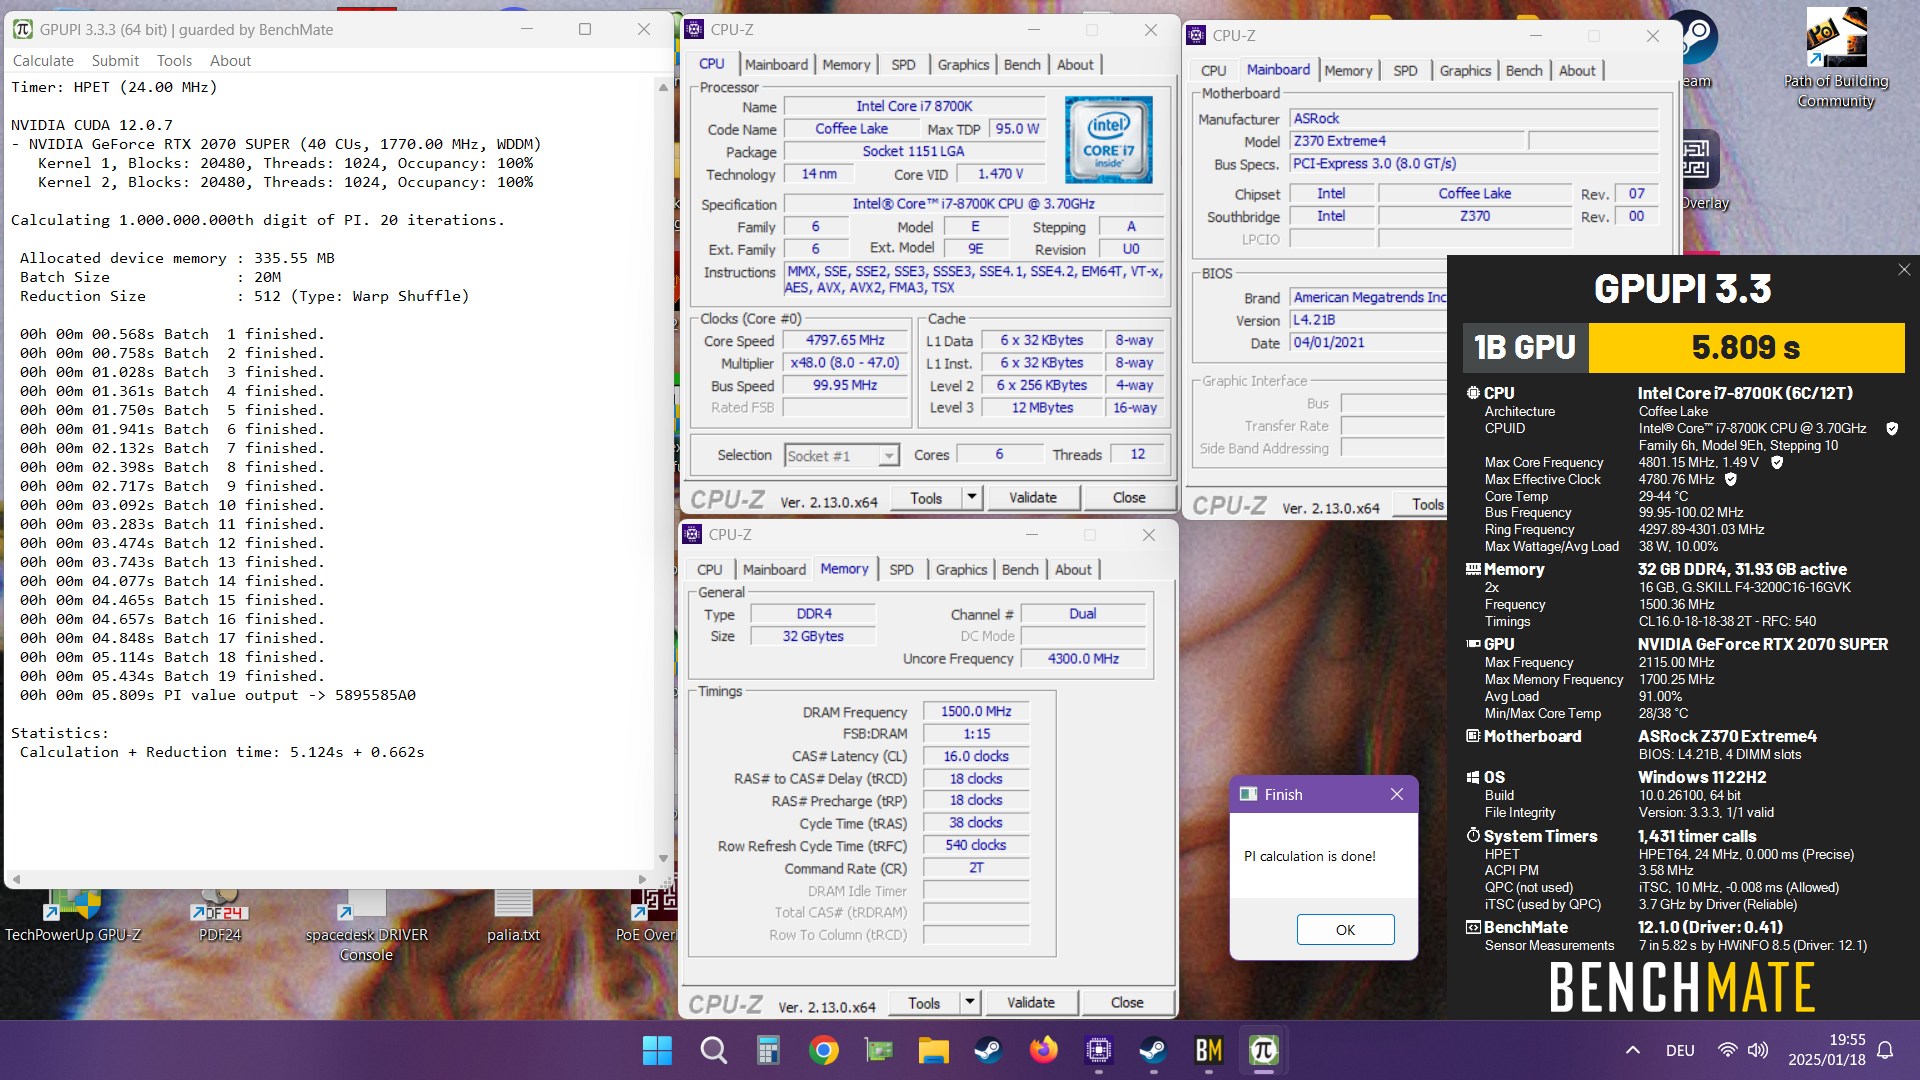Open Bench tab in CPU-Z CPU window

1022,64
